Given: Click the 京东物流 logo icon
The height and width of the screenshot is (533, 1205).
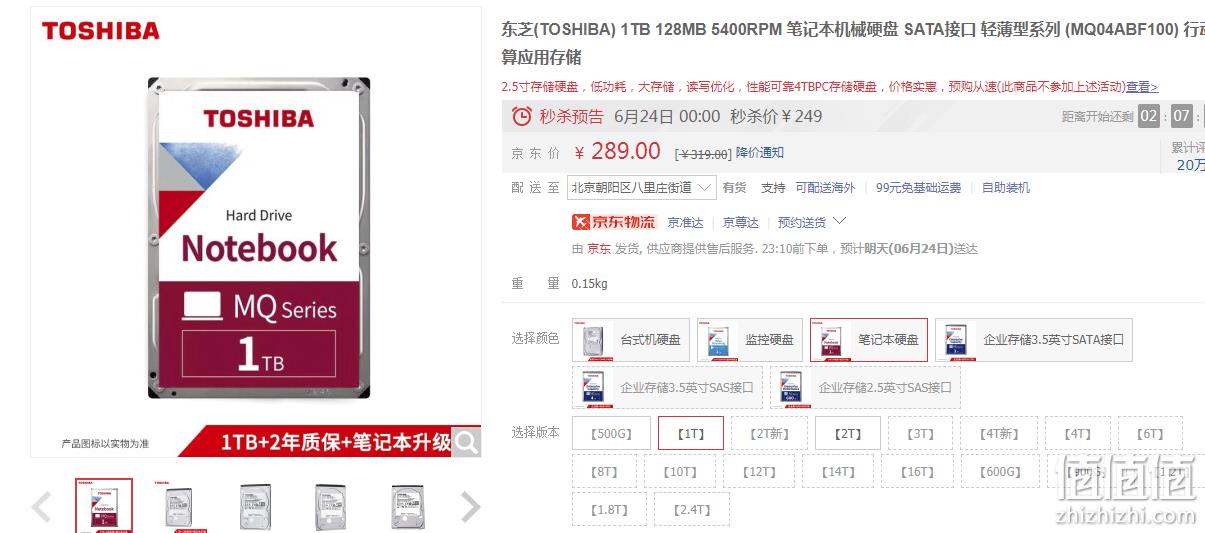Looking at the screenshot, I should tap(613, 222).
